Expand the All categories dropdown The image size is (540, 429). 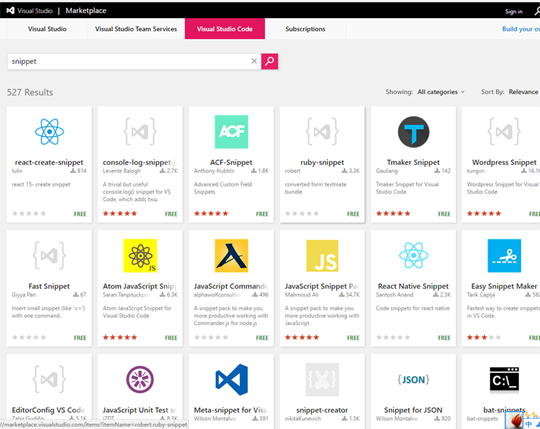click(x=441, y=92)
